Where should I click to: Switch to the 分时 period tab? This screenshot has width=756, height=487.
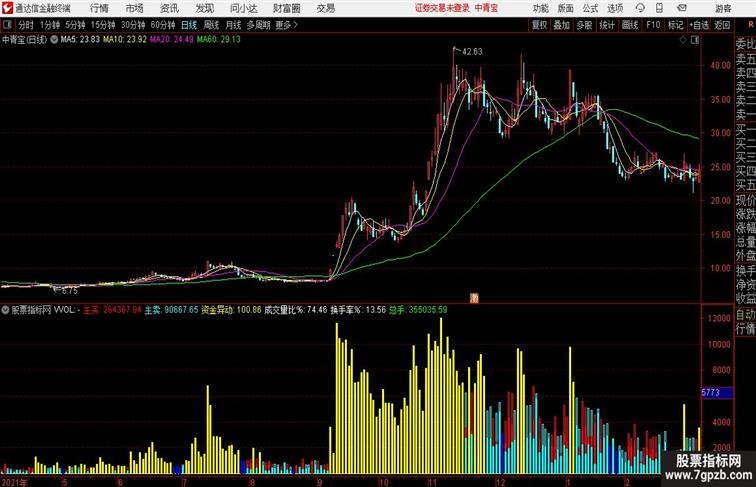(26, 25)
